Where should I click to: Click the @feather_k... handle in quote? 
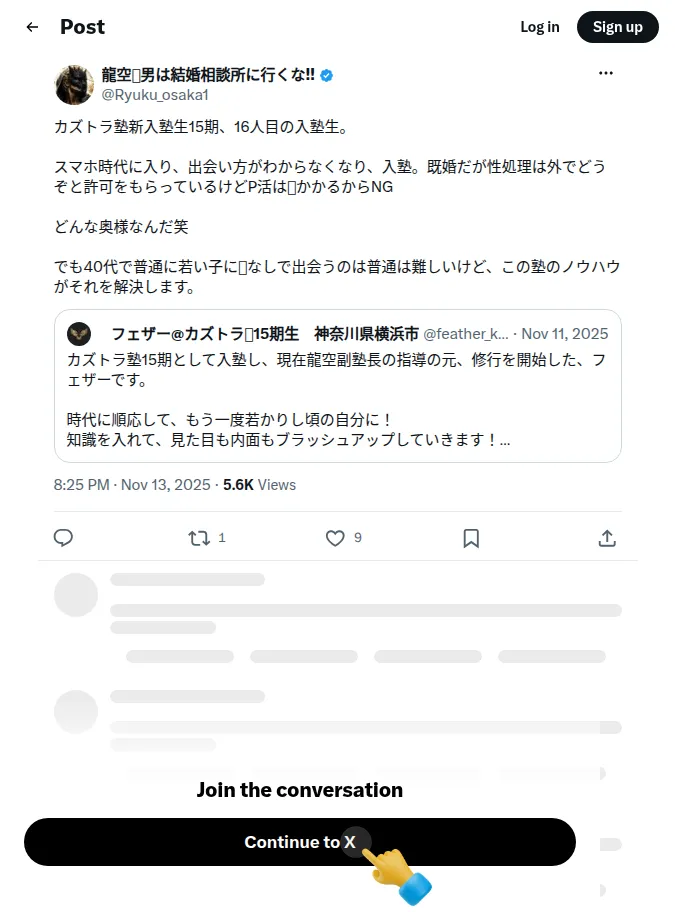[466, 334]
